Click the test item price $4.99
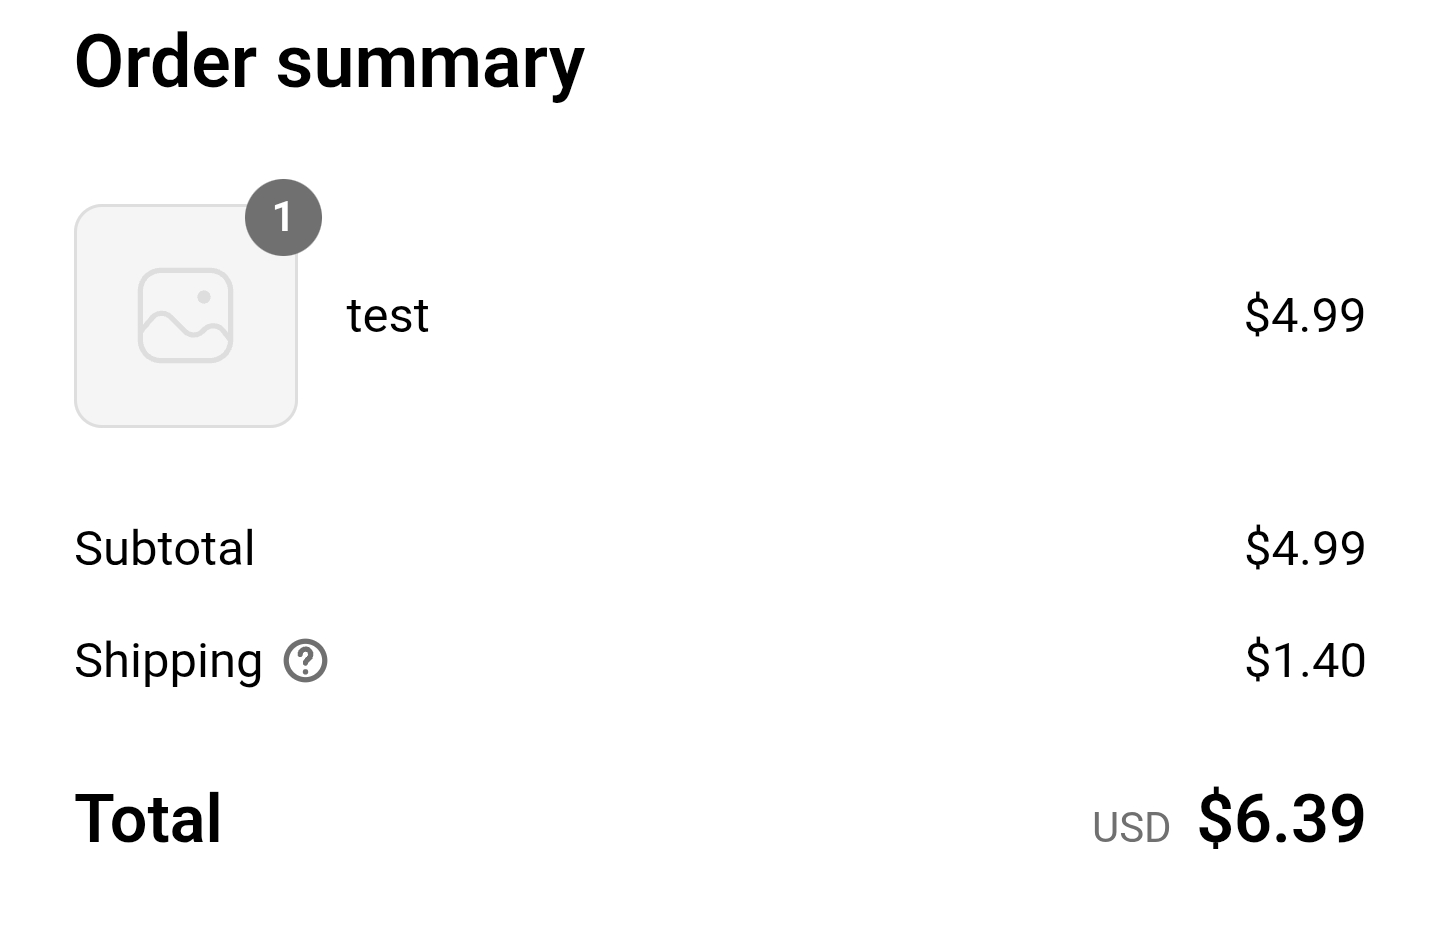1440x933 pixels. tap(1304, 315)
